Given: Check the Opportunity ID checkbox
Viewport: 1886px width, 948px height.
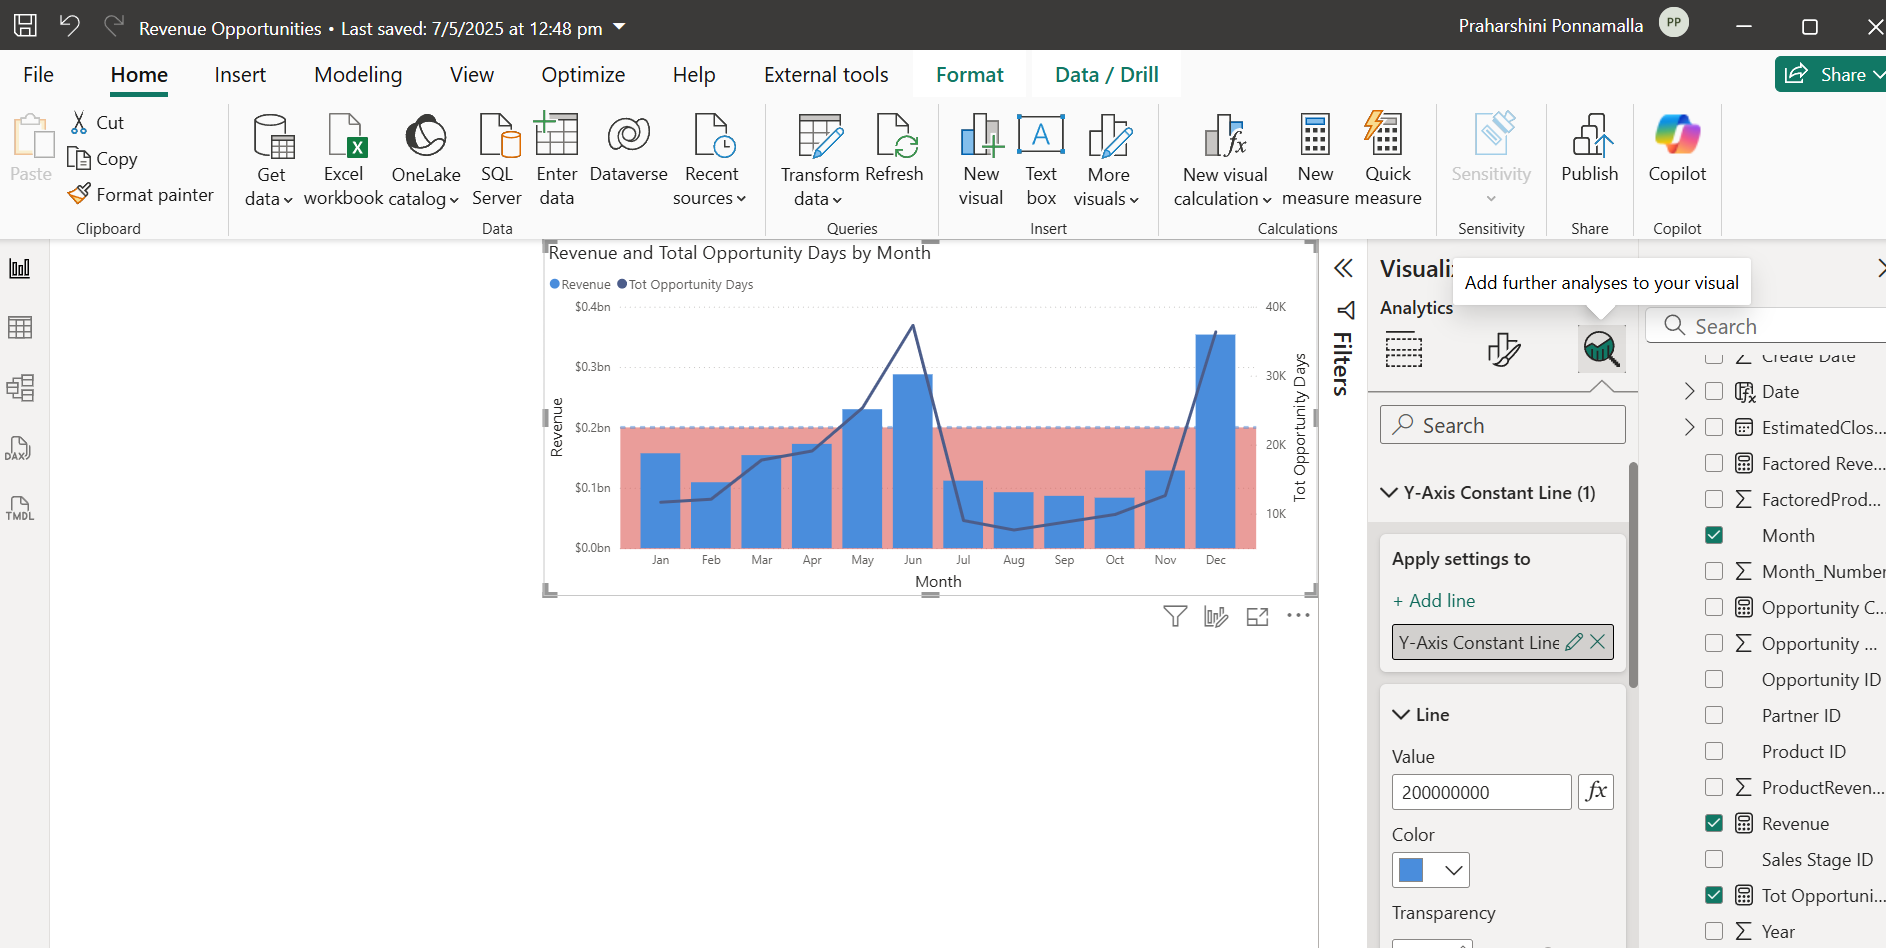Looking at the screenshot, I should click(1714, 679).
